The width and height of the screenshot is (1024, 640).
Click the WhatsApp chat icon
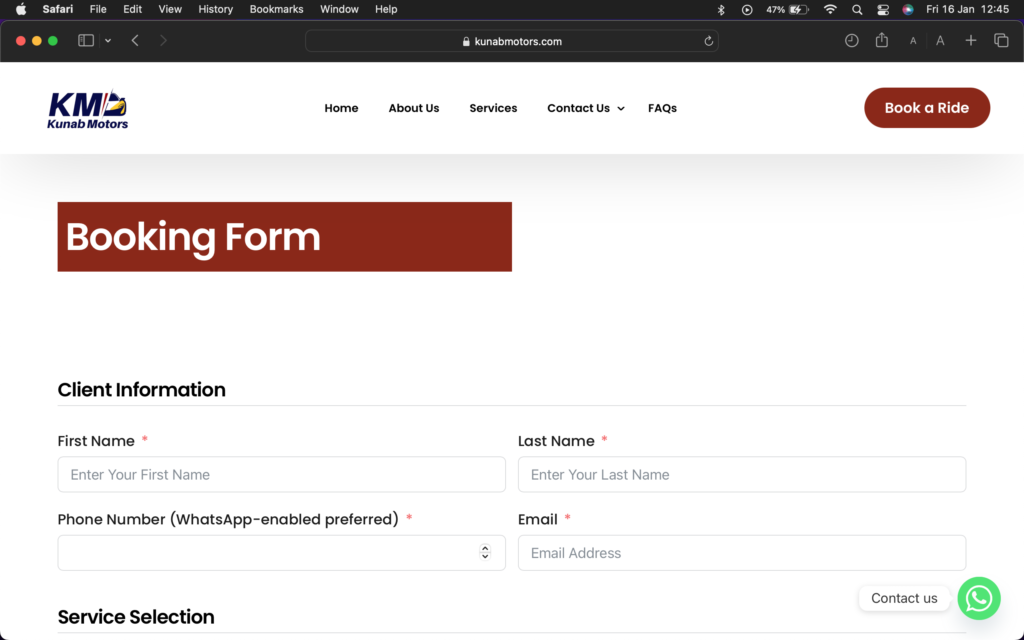point(978,598)
